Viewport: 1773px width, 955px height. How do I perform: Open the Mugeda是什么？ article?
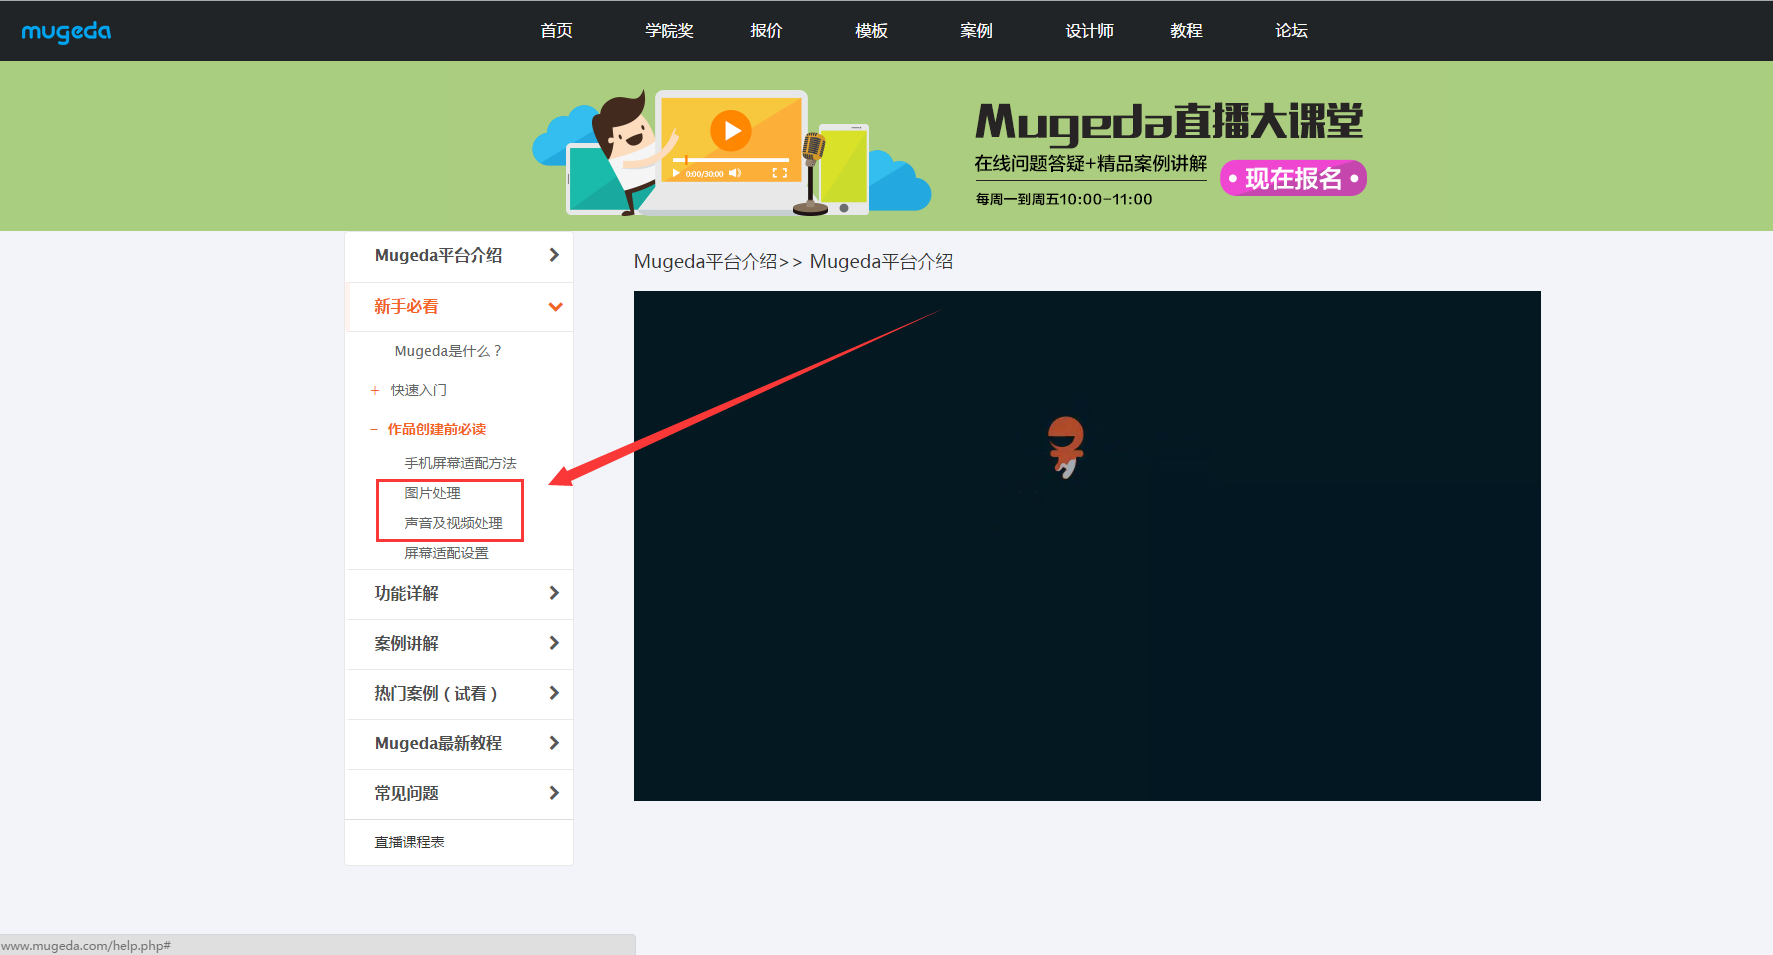pos(448,351)
